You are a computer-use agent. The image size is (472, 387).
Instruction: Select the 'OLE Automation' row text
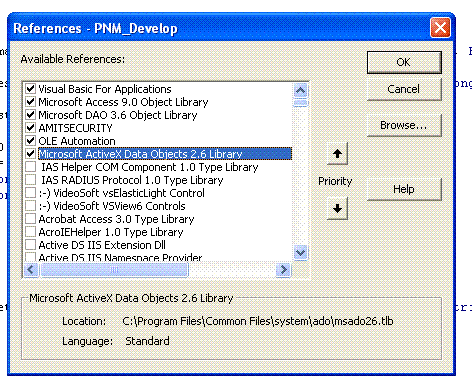(x=77, y=141)
